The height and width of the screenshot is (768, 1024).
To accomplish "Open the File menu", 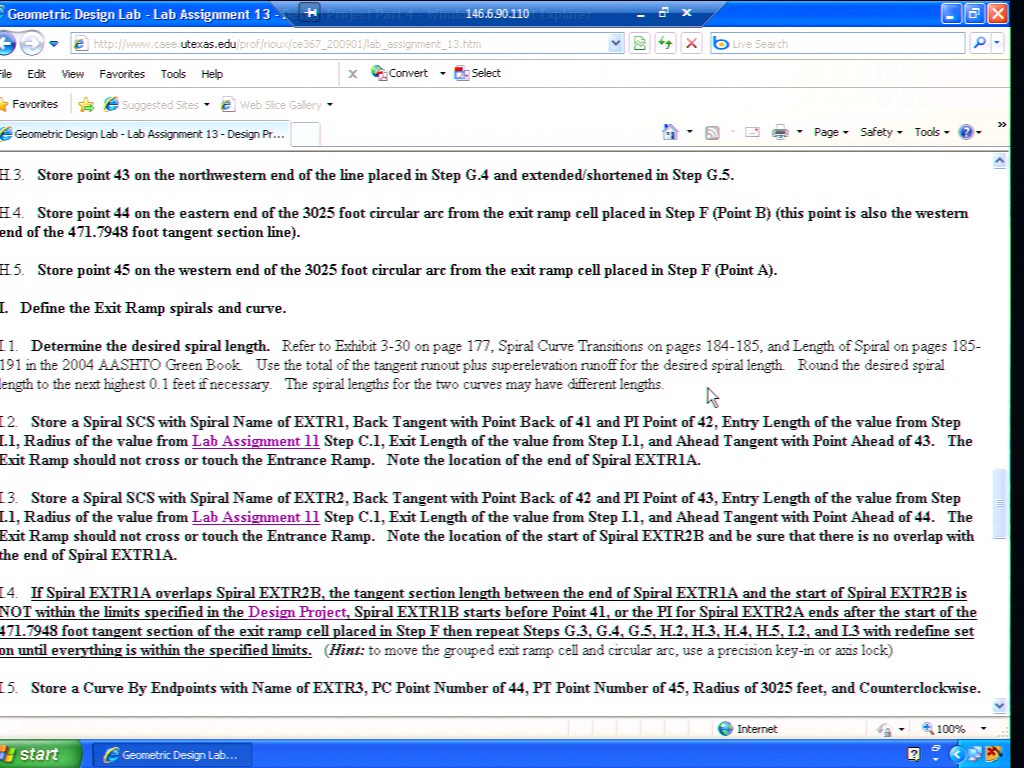I will tap(6, 74).
